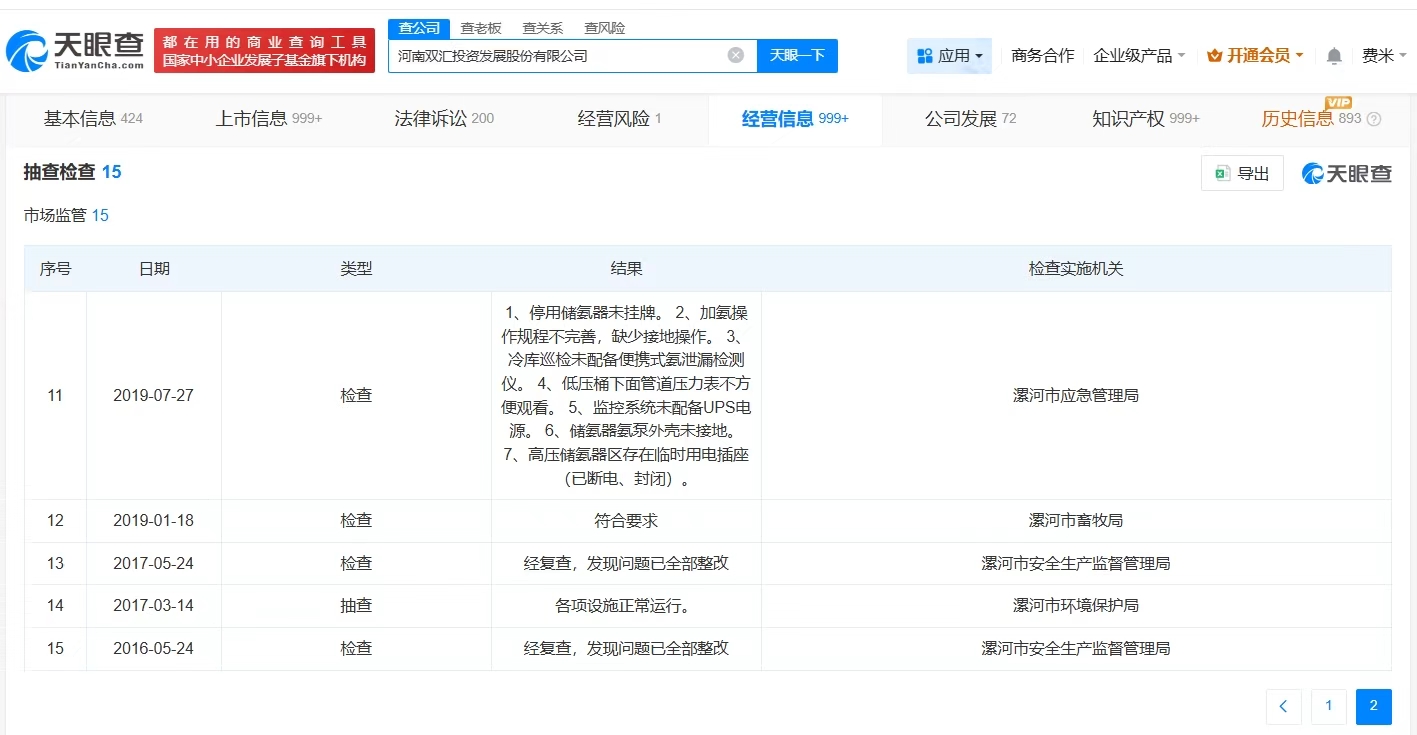Click the TianYanCha logo
1417x735 pixels.
coord(75,50)
